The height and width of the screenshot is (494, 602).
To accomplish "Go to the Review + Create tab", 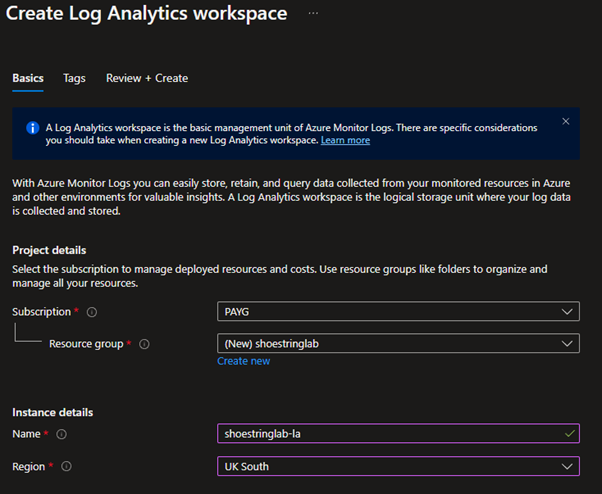I will [147, 78].
